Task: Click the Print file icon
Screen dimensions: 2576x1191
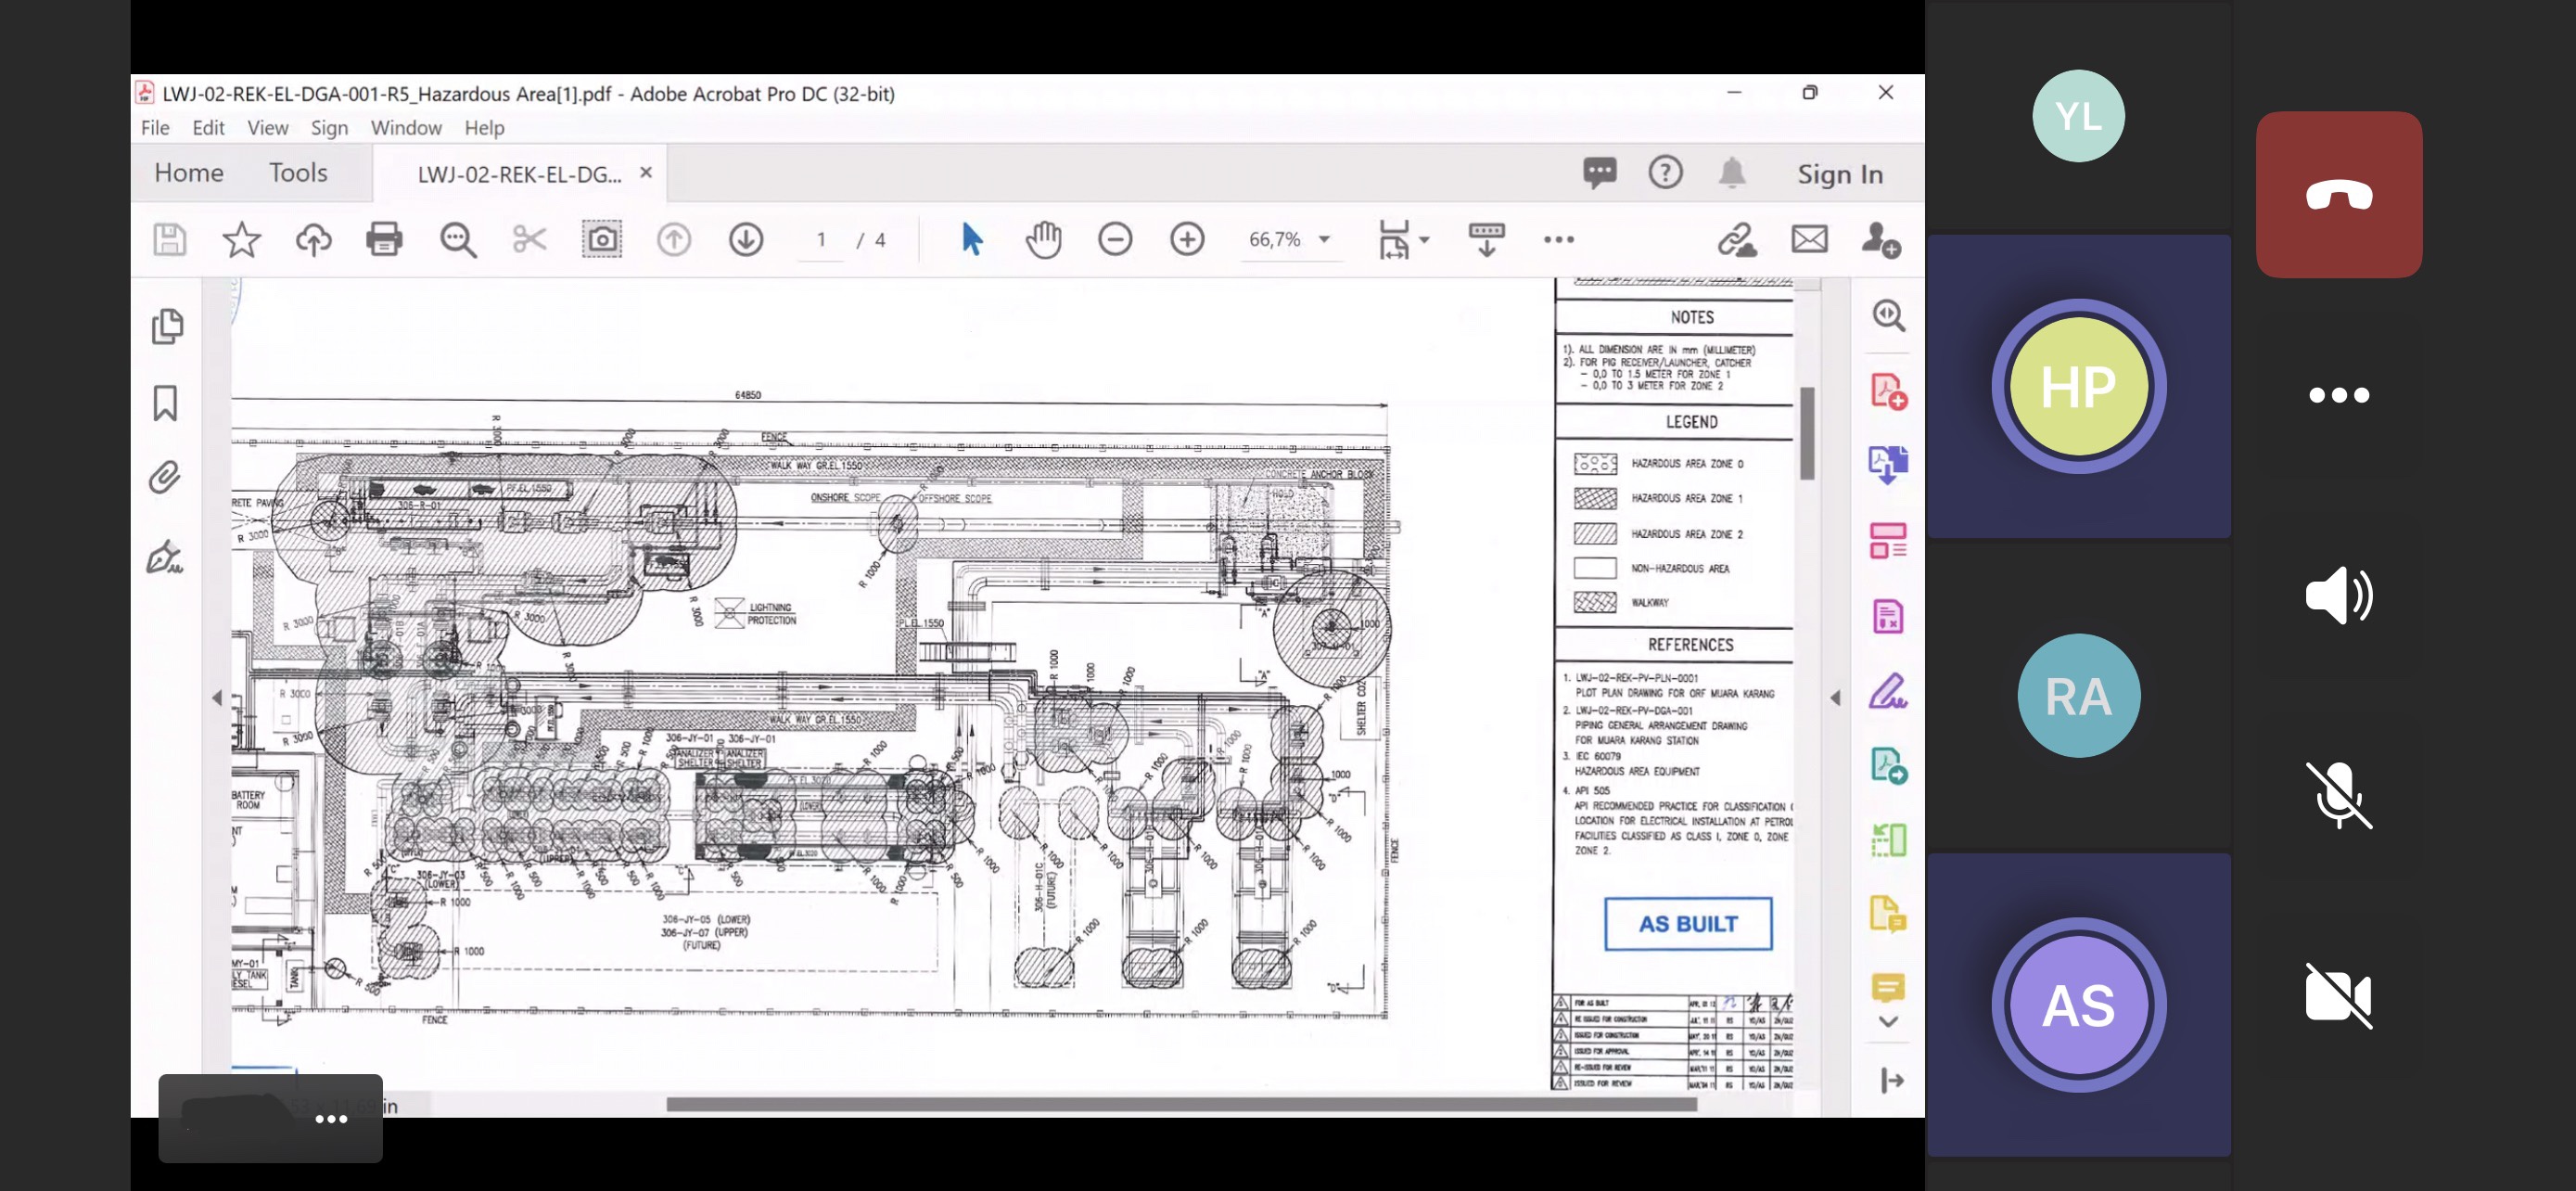Action: [x=384, y=239]
